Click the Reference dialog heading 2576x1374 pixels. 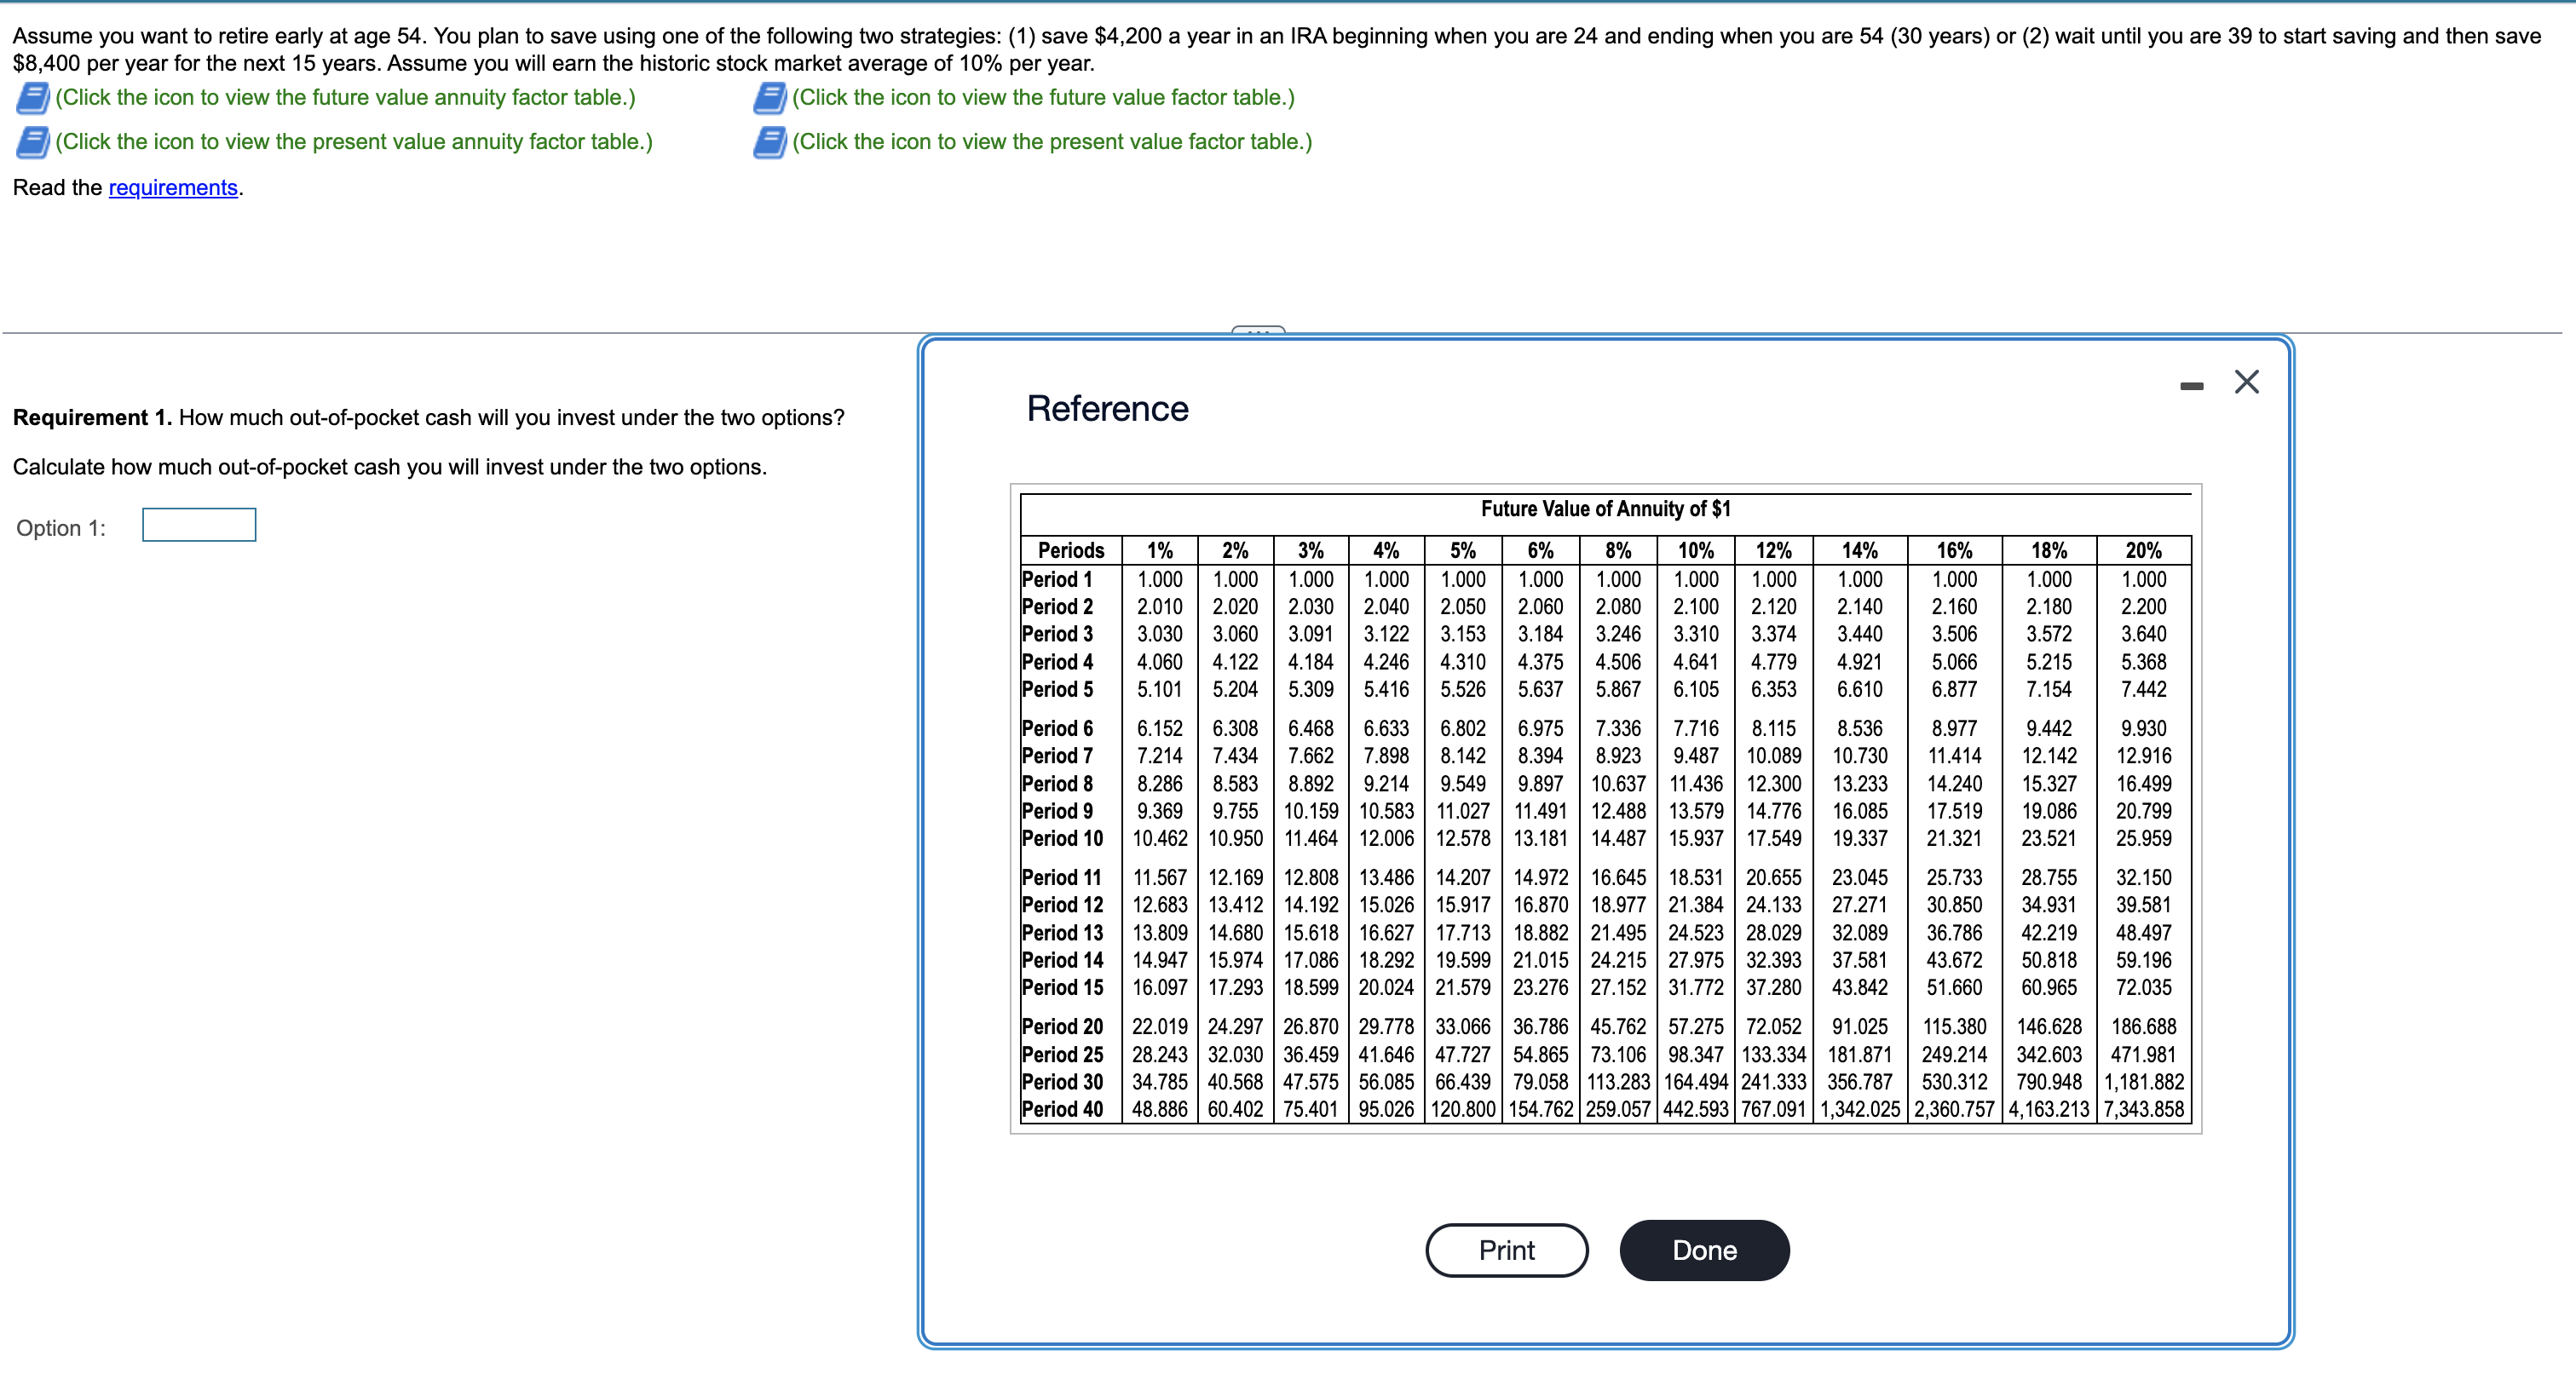[1107, 409]
